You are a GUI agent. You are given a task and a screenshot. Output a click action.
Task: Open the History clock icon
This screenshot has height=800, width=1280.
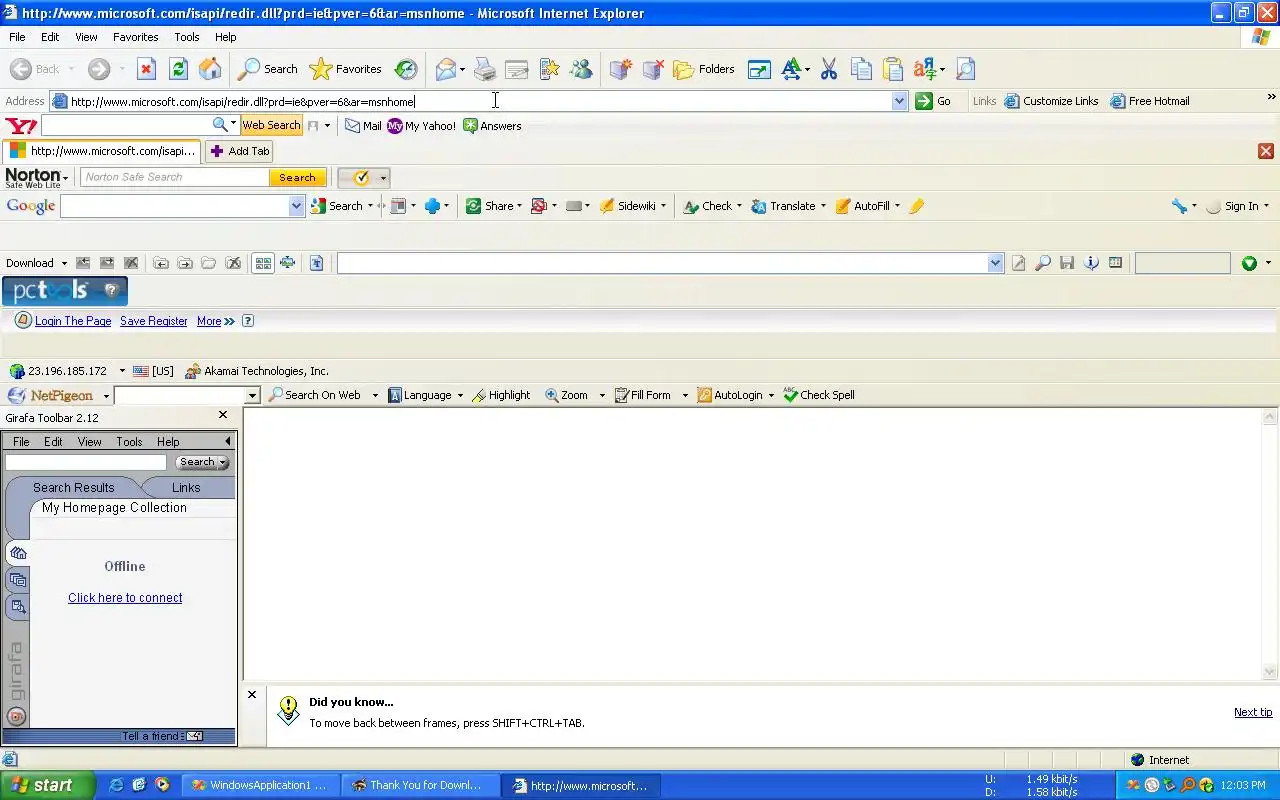click(406, 69)
